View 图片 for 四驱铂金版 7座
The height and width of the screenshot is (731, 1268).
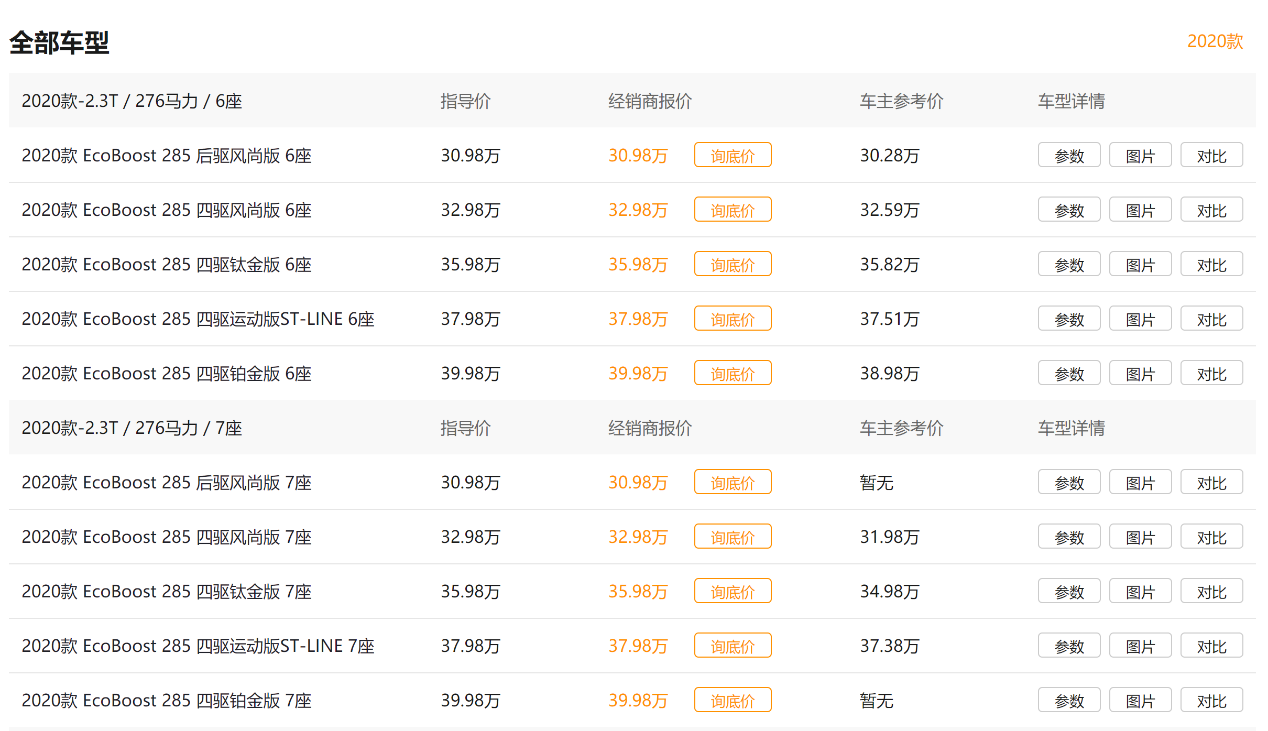pyautogui.click(x=1140, y=700)
